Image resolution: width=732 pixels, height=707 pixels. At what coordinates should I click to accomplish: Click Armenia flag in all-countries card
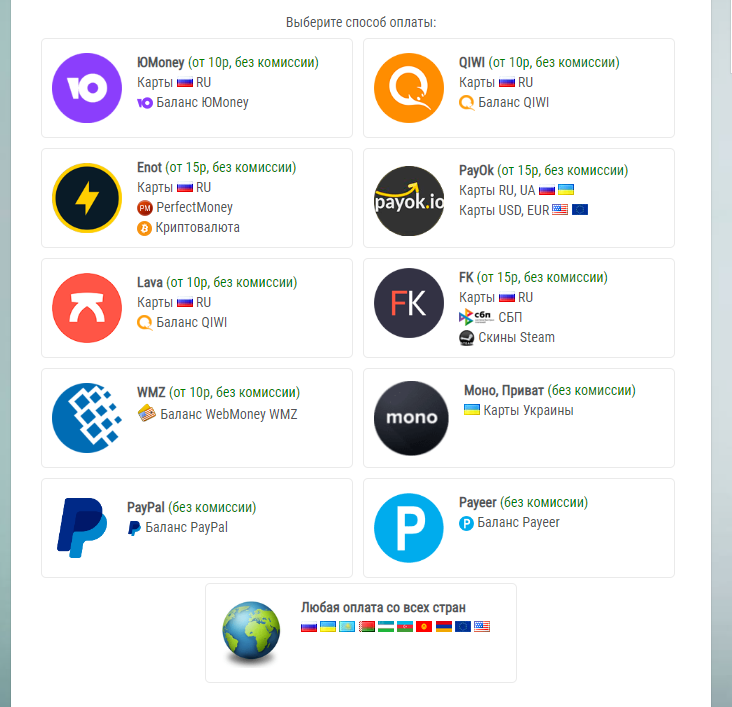pyautogui.click(x=443, y=626)
